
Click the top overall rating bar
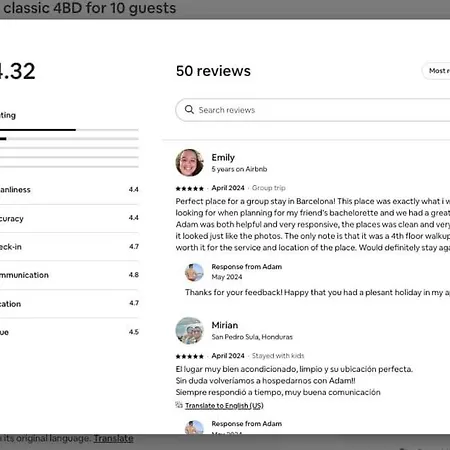click(69, 130)
